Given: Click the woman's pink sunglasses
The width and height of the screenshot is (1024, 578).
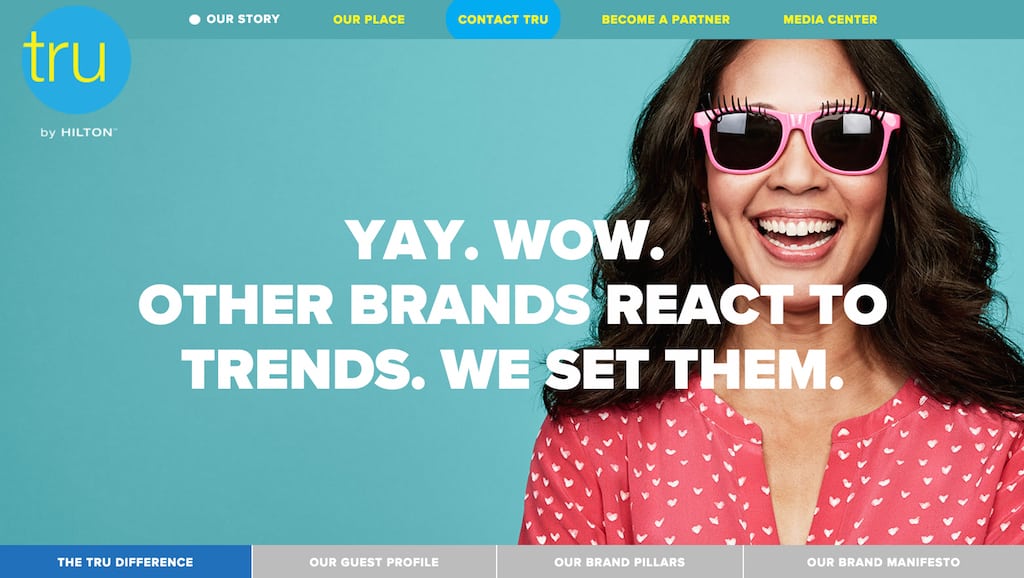Looking at the screenshot, I should (796, 139).
